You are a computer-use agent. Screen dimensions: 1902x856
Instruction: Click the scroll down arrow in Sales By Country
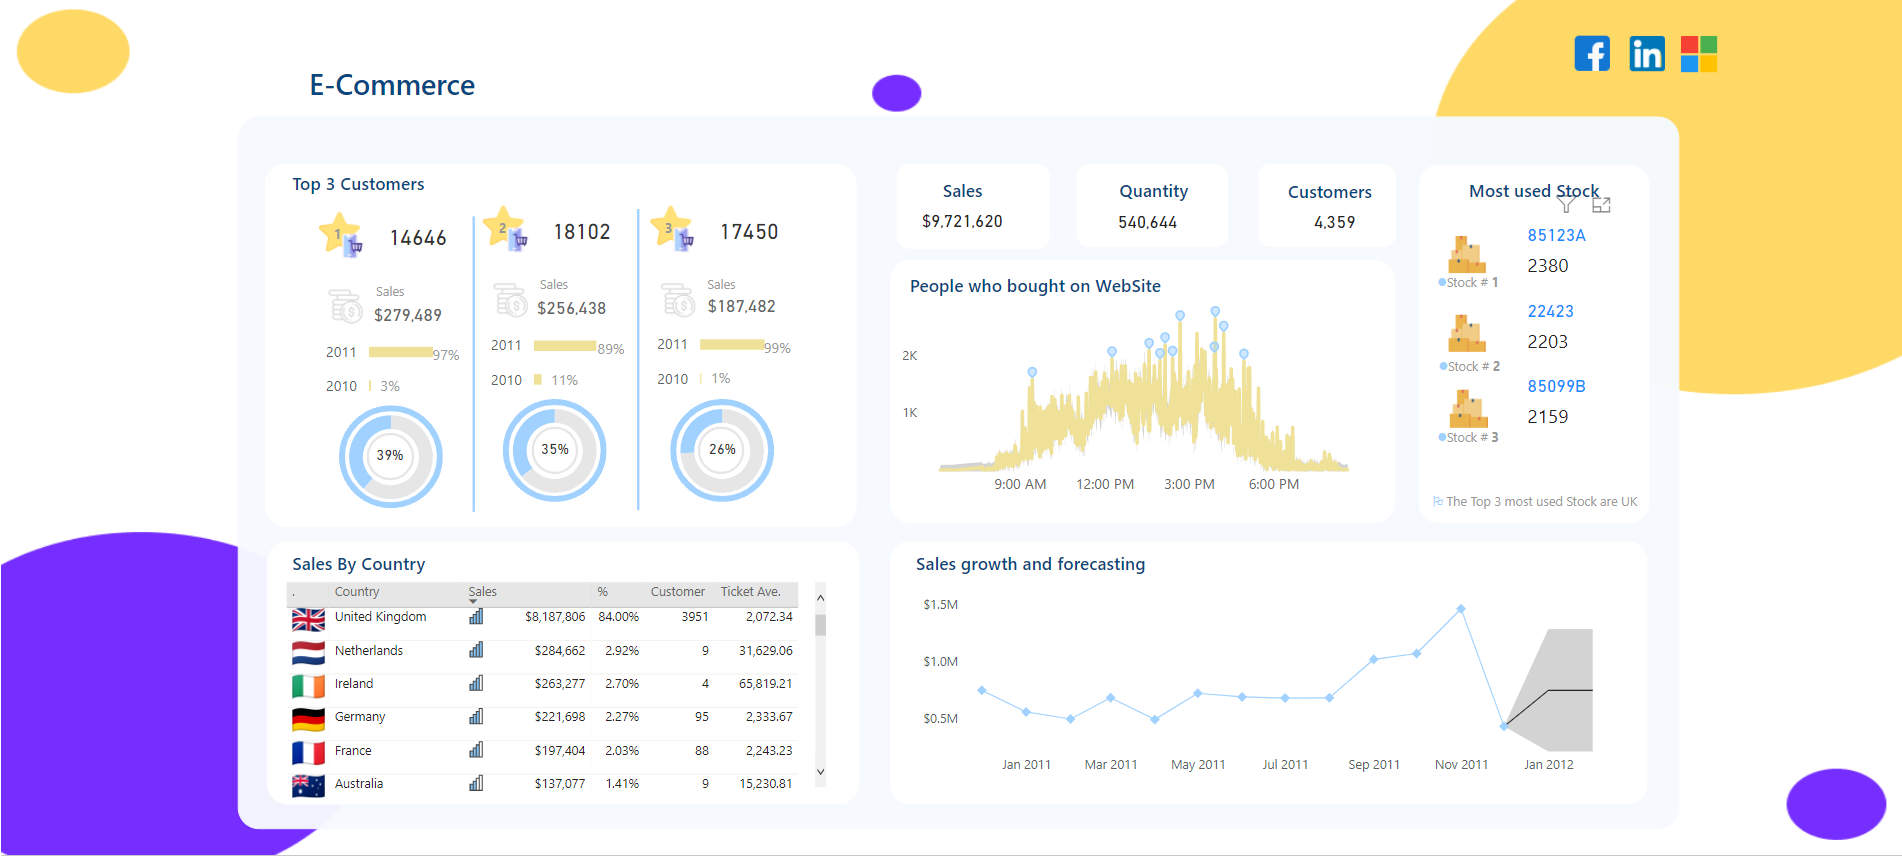(820, 772)
